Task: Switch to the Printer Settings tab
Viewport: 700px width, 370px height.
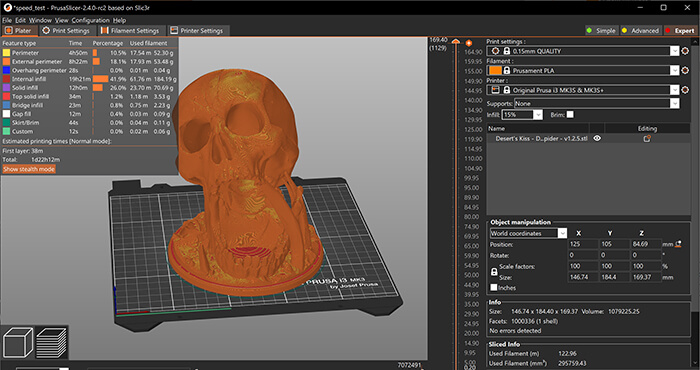Action: [x=197, y=31]
